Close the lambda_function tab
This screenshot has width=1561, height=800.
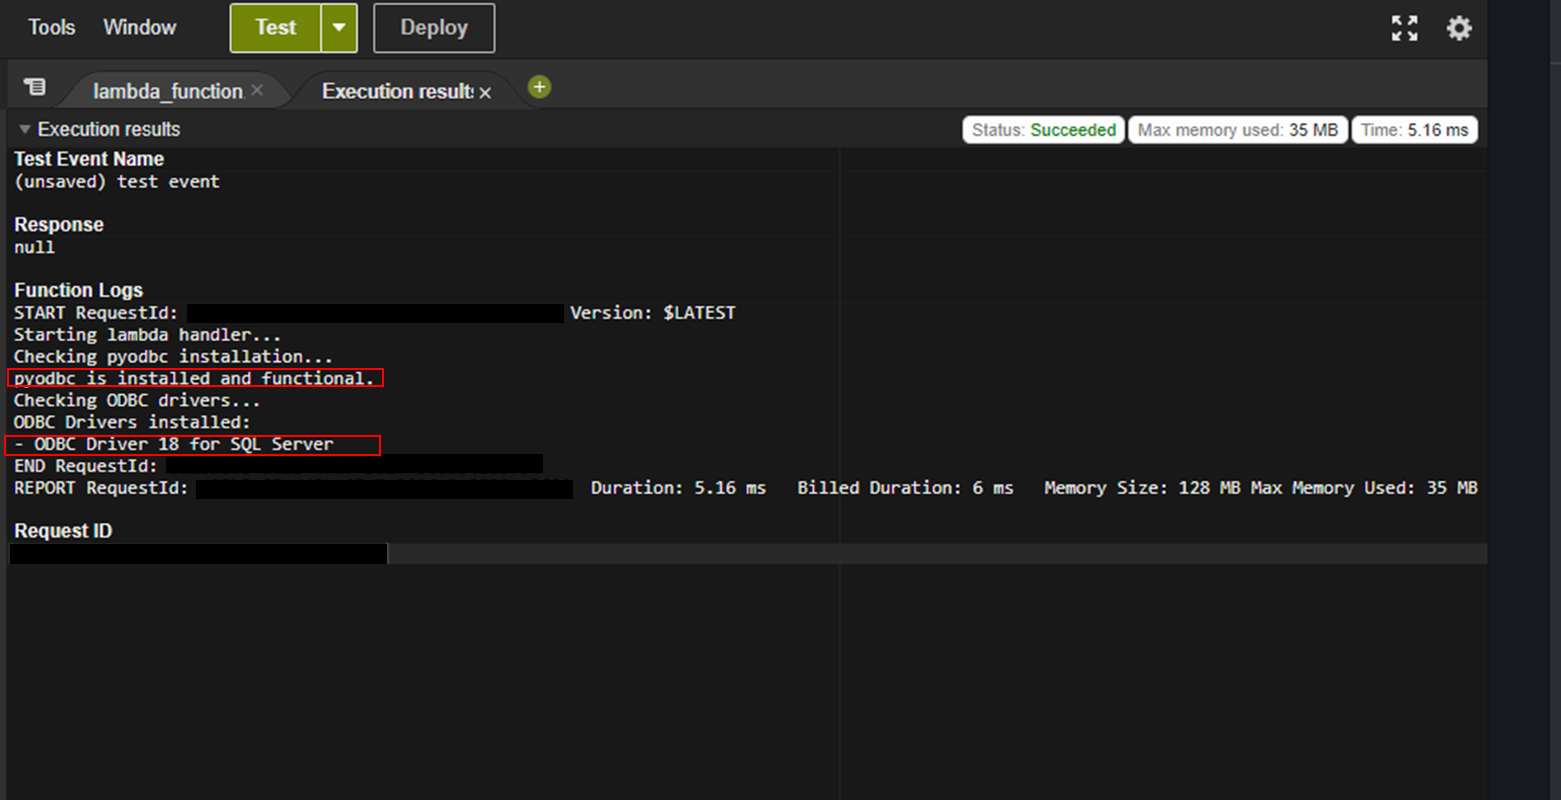coord(257,90)
